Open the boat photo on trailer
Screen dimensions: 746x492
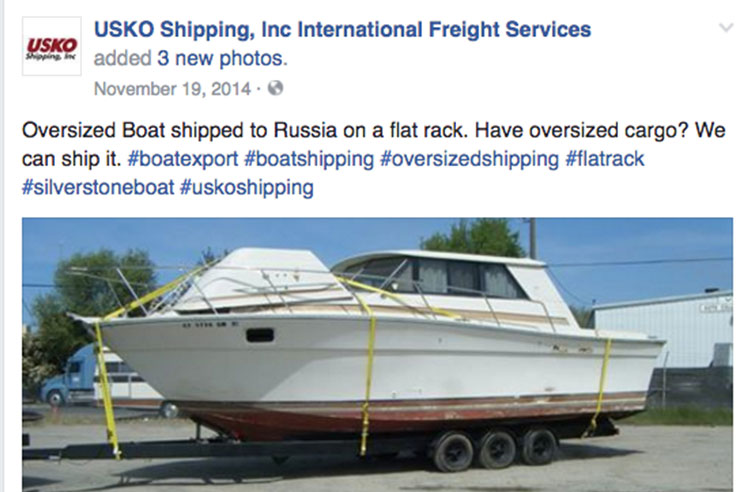[x=377, y=355]
